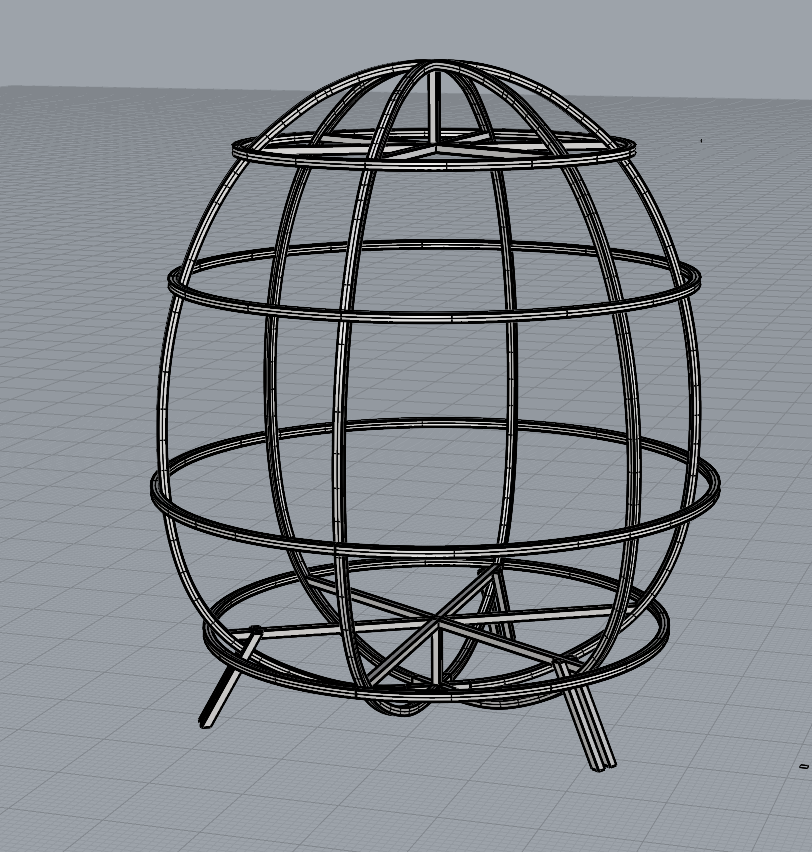This screenshot has height=852, width=812.
Task: Click the left end of the base crossbar
Action: coord(254,631)
